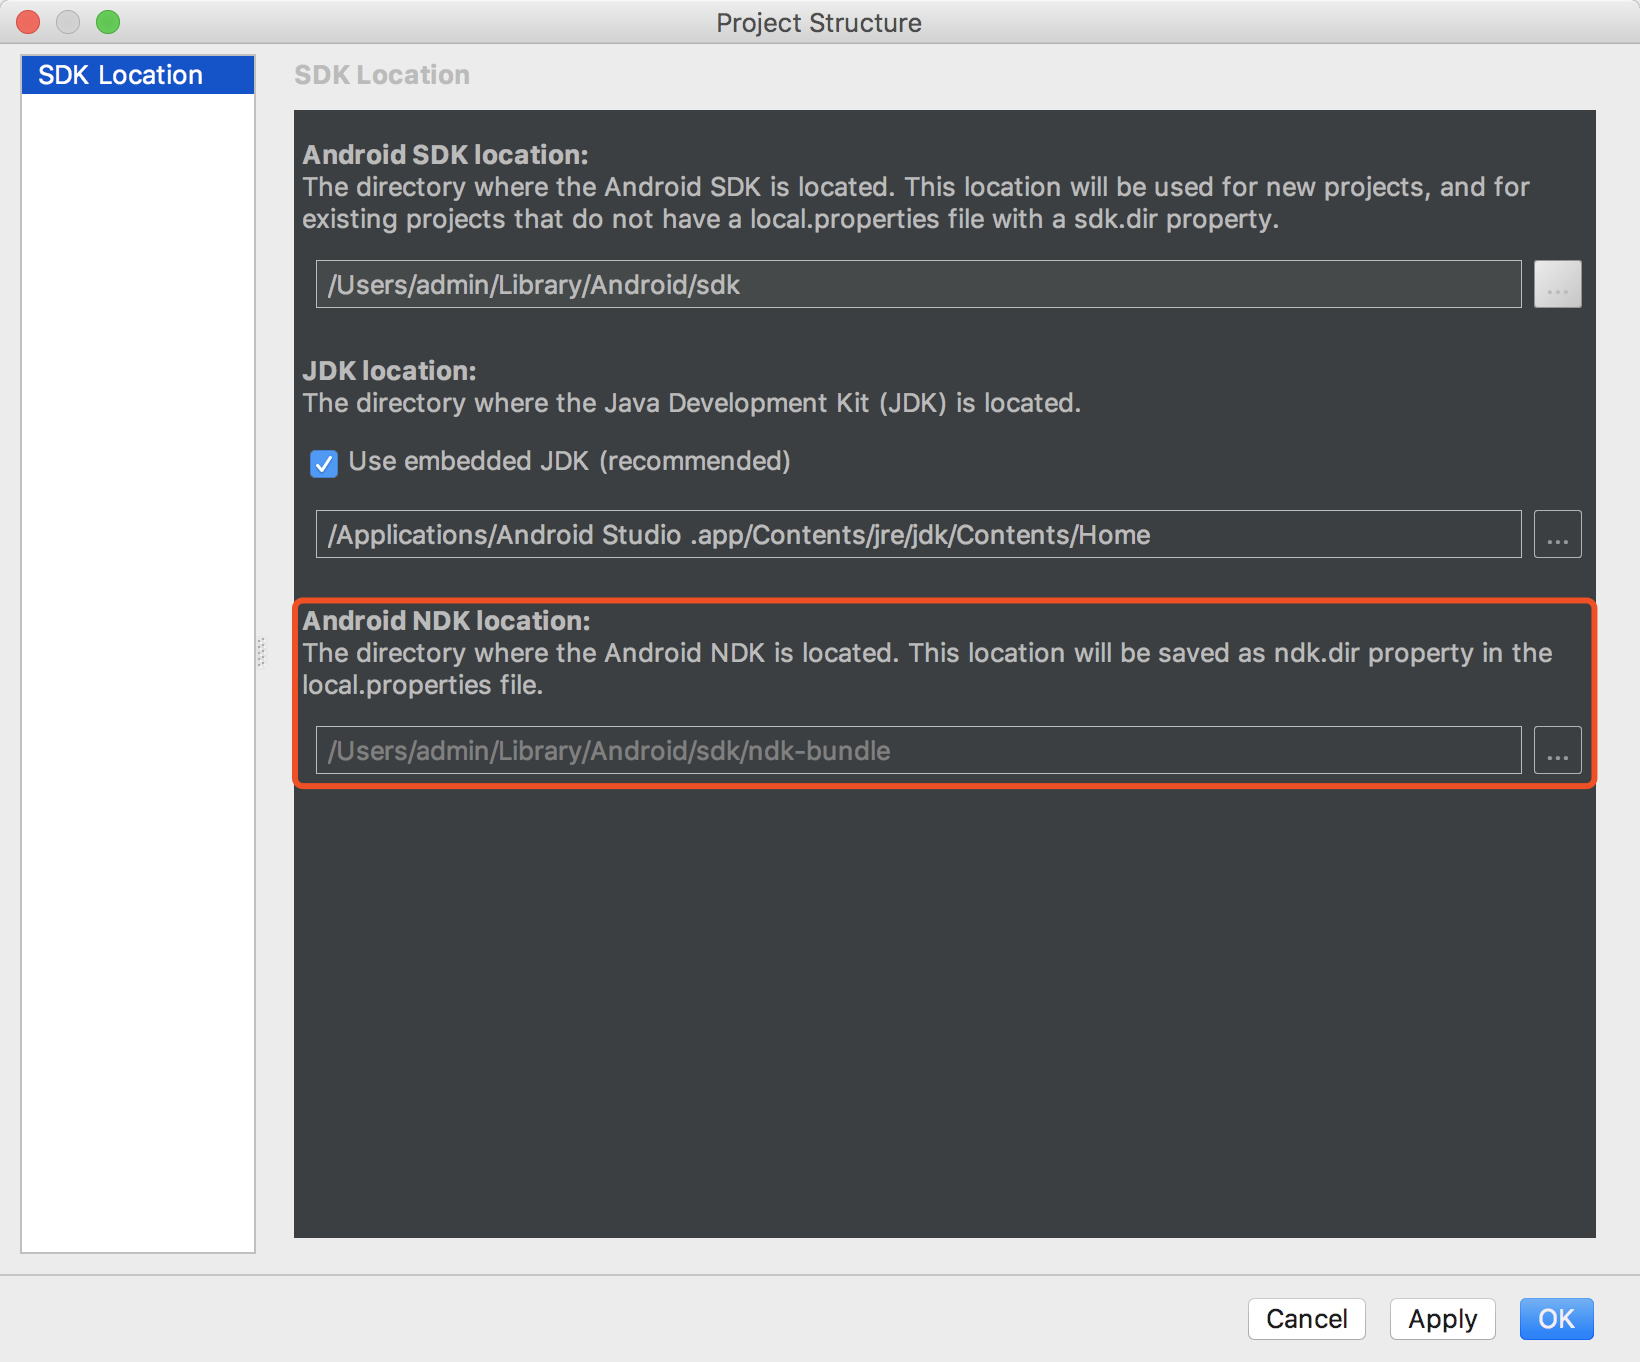
Task: Zoom the window with the green button
Action: point(108,21)
